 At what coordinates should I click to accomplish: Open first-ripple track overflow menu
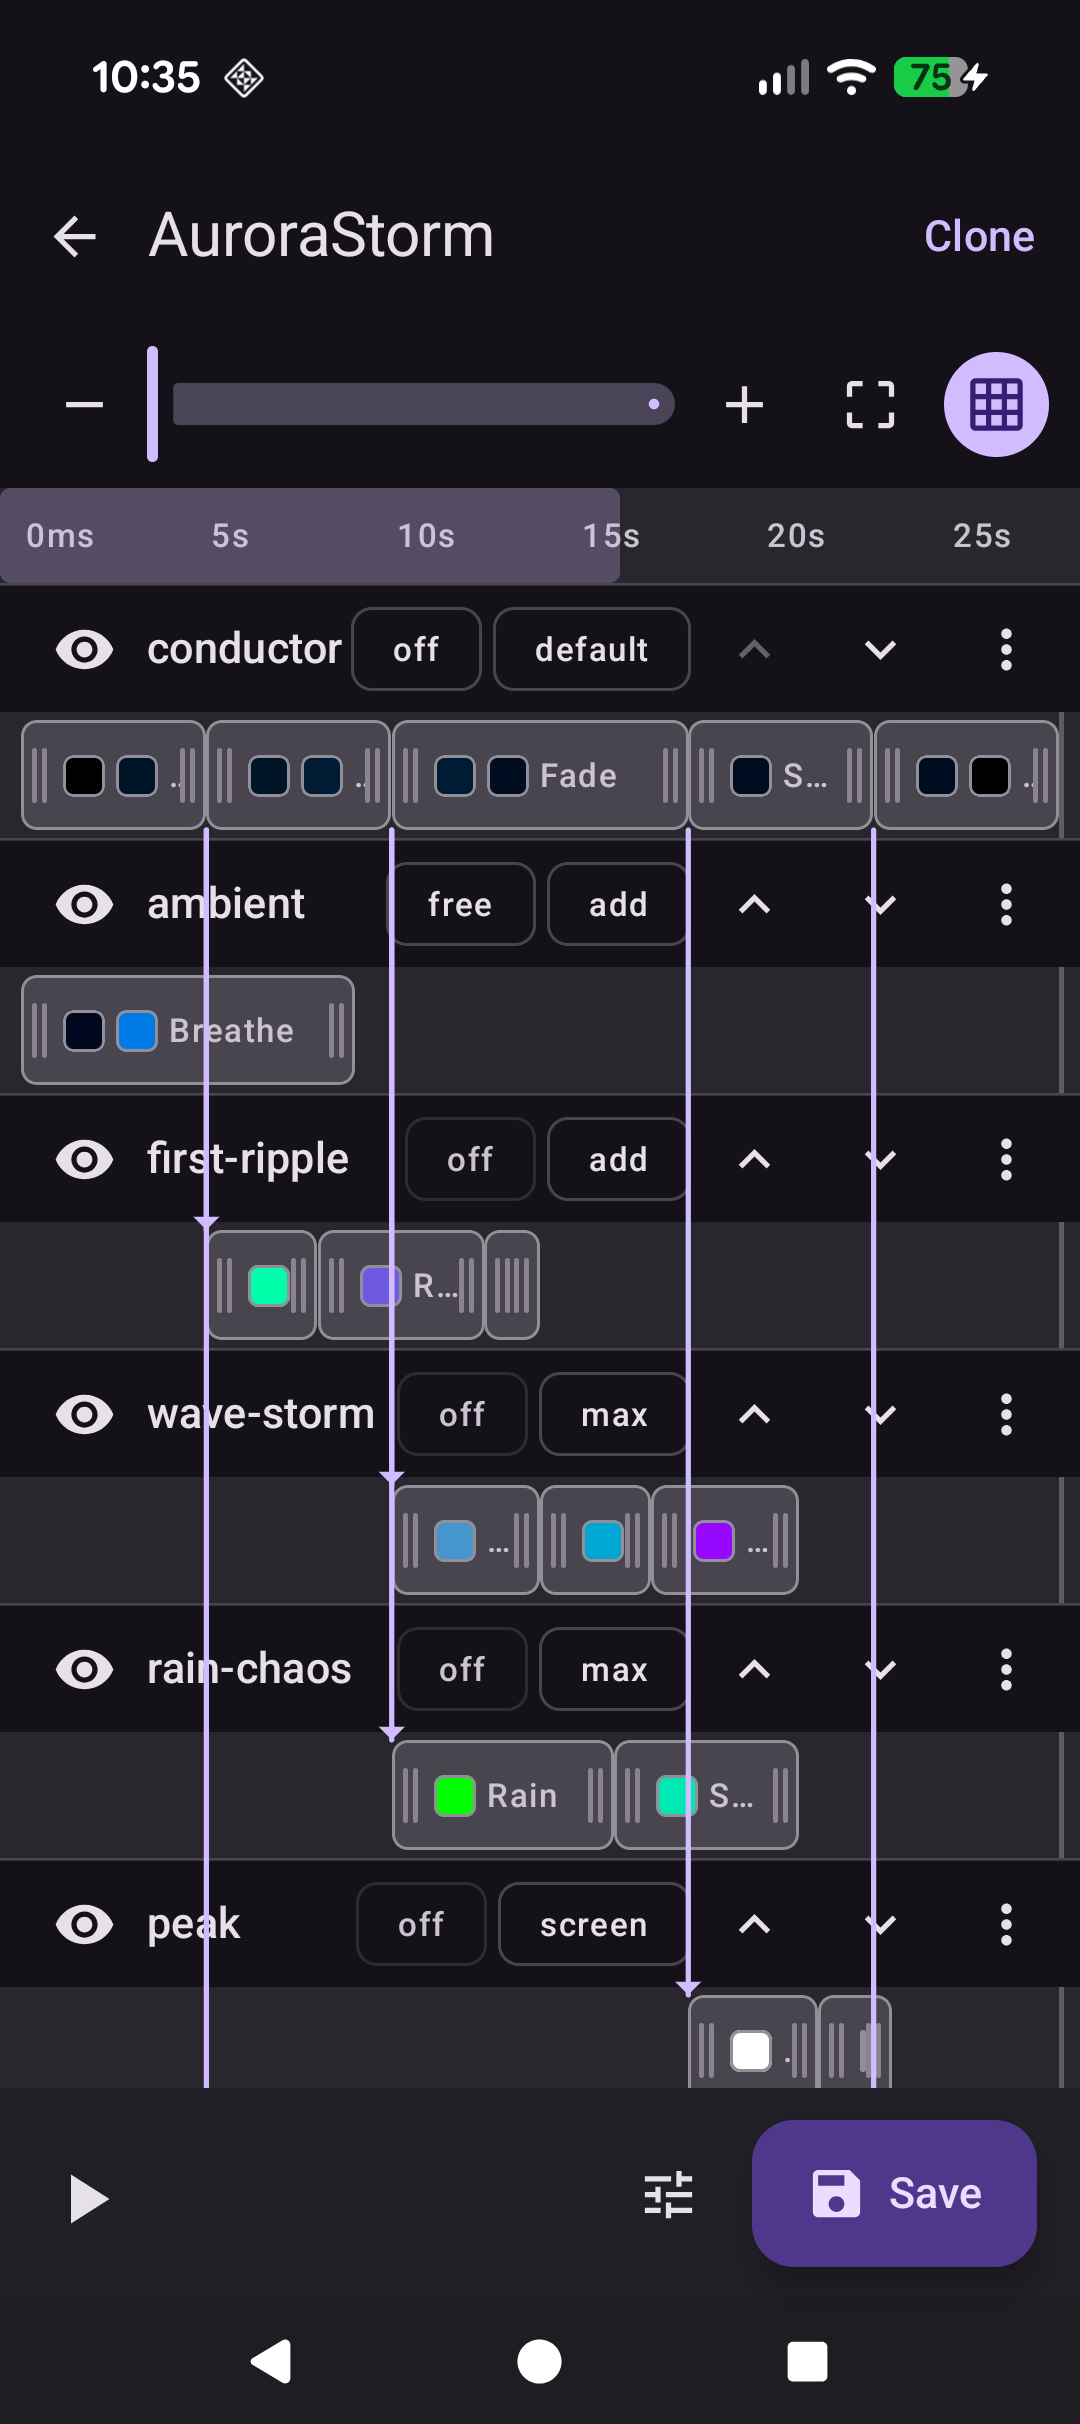1006,1160
